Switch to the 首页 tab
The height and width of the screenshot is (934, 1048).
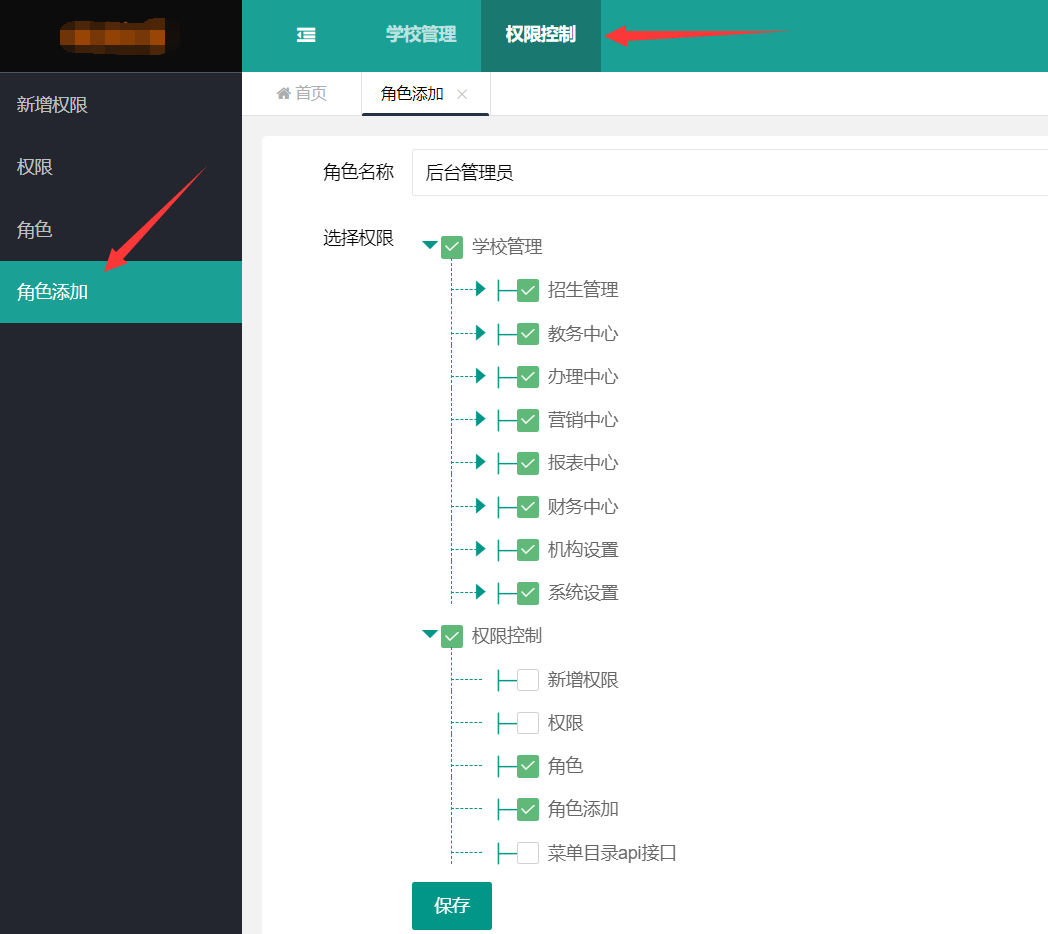(301, 94)
